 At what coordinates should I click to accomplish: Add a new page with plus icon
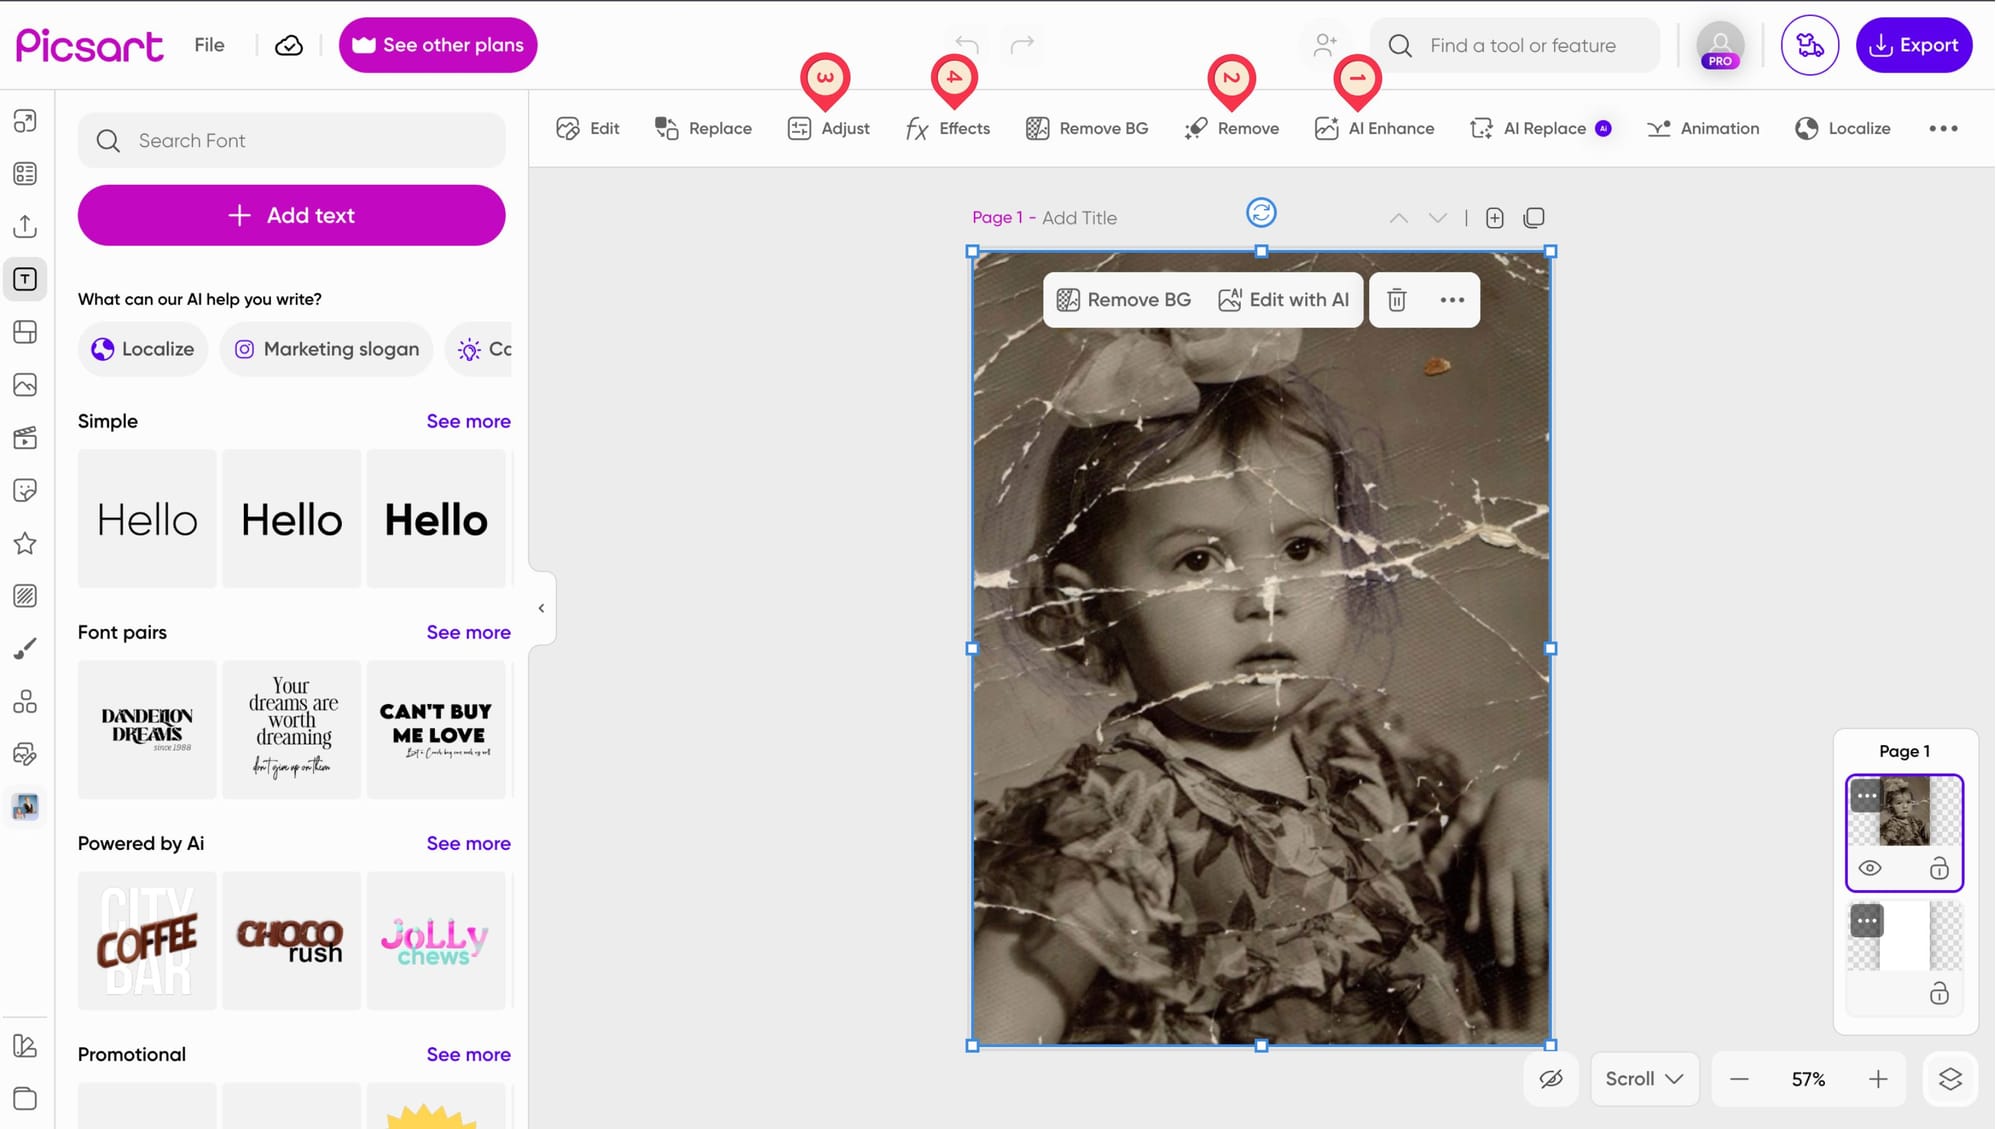click(x=1494, y=218)
